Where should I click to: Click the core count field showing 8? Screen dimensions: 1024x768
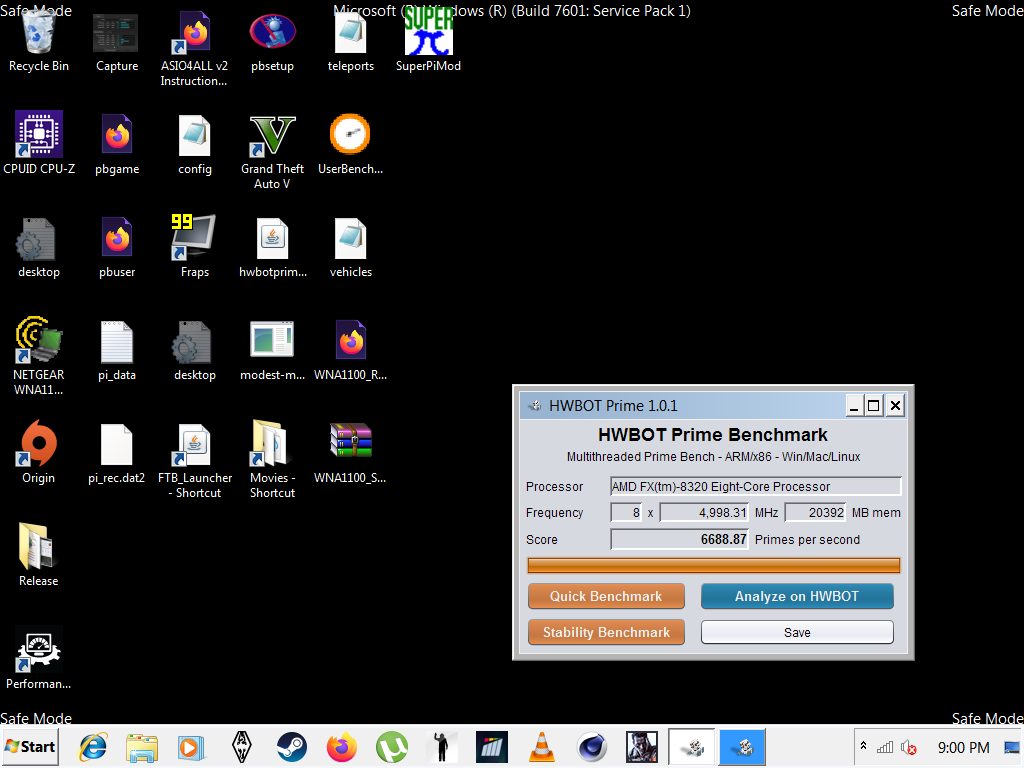coord(626,513)
